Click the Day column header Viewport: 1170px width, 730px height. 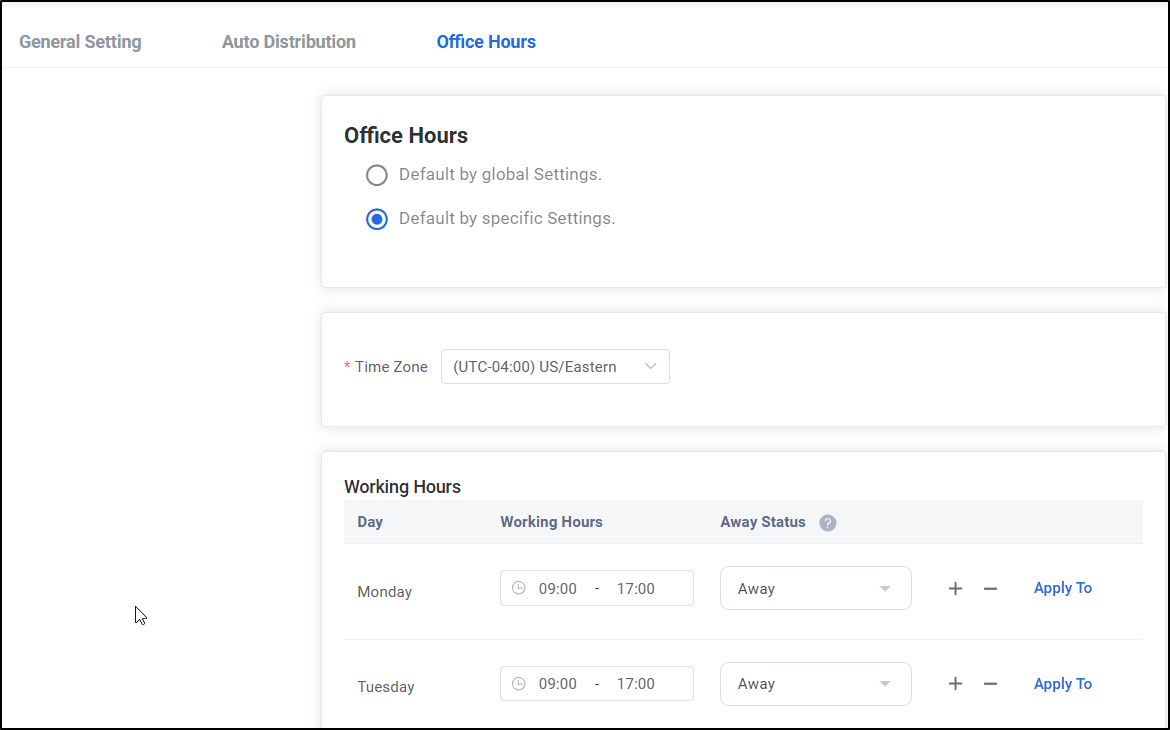(370, 522)
